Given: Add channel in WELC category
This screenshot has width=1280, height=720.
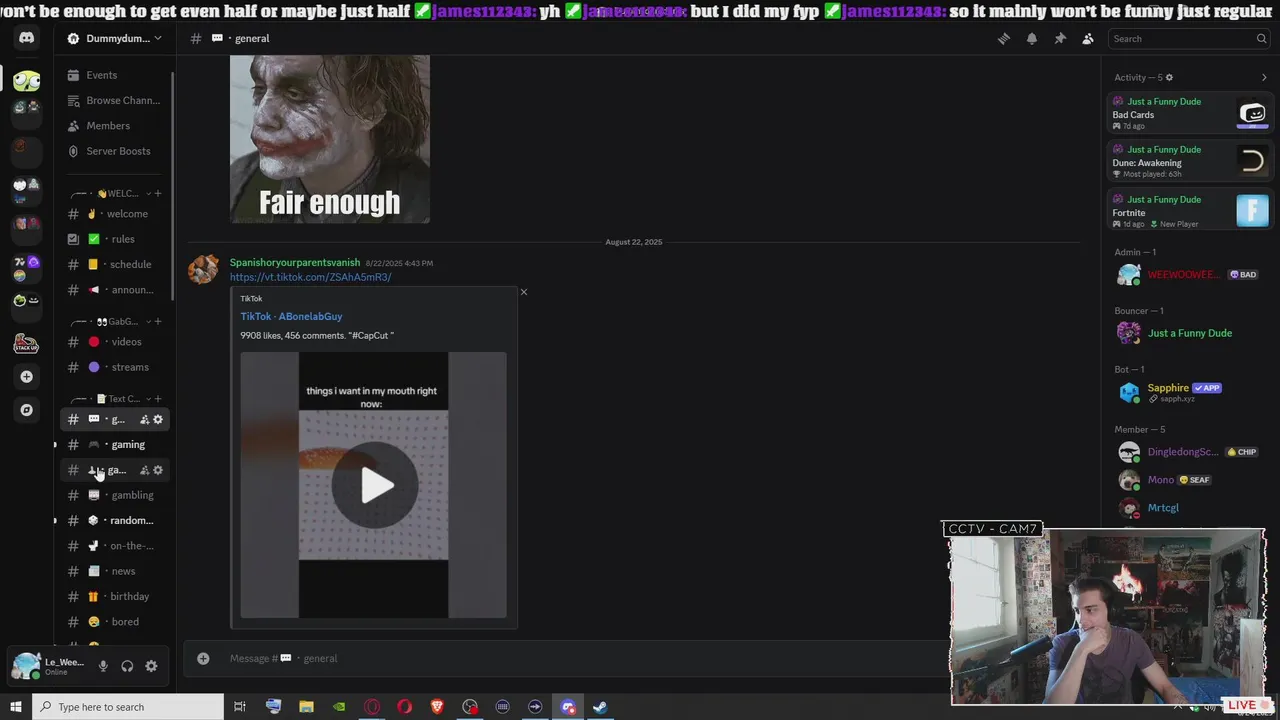Looking at the screenshot, I should coord(158,193).
